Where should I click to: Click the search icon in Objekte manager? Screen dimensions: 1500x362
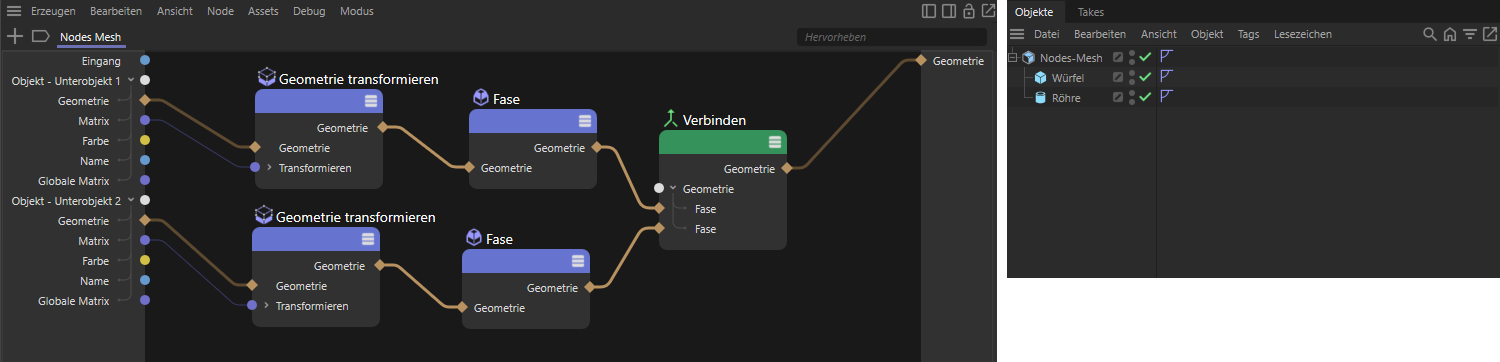click(1430, 34)
